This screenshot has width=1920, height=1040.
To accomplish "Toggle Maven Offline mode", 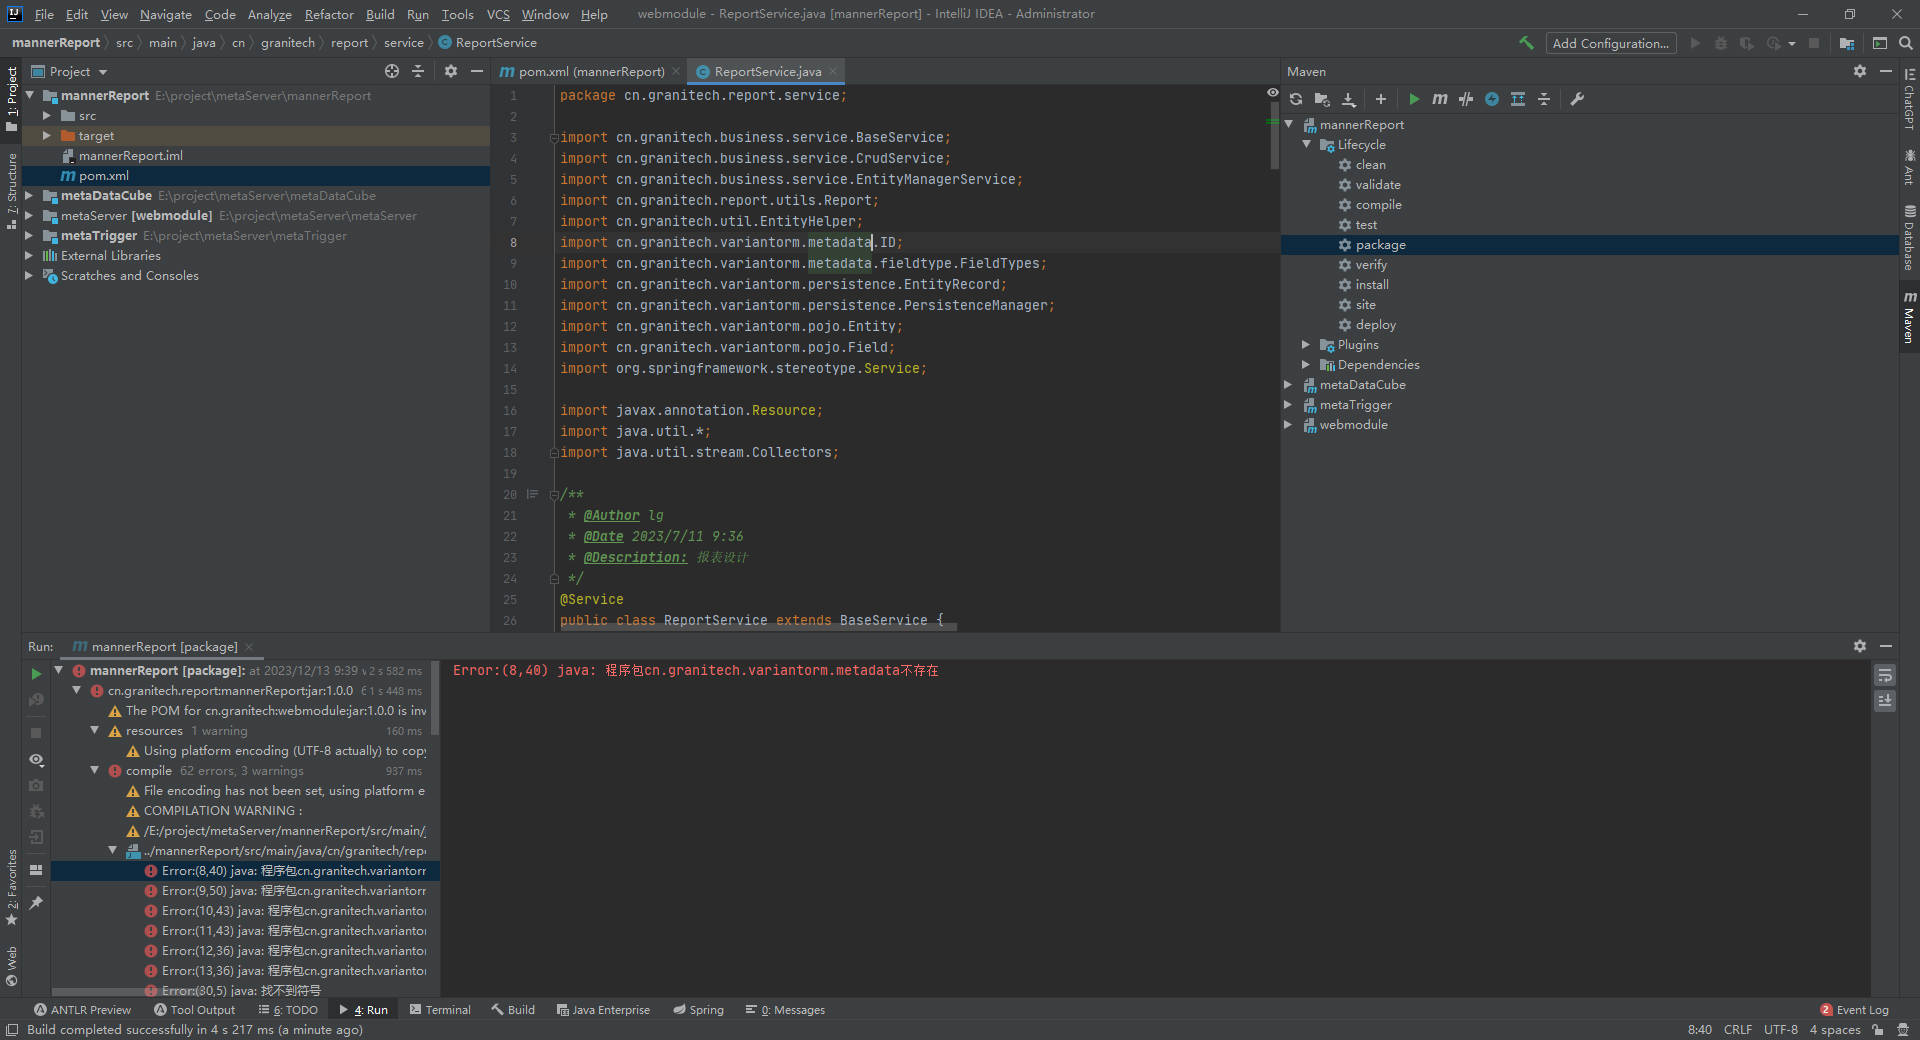I will click(1492, 99).
